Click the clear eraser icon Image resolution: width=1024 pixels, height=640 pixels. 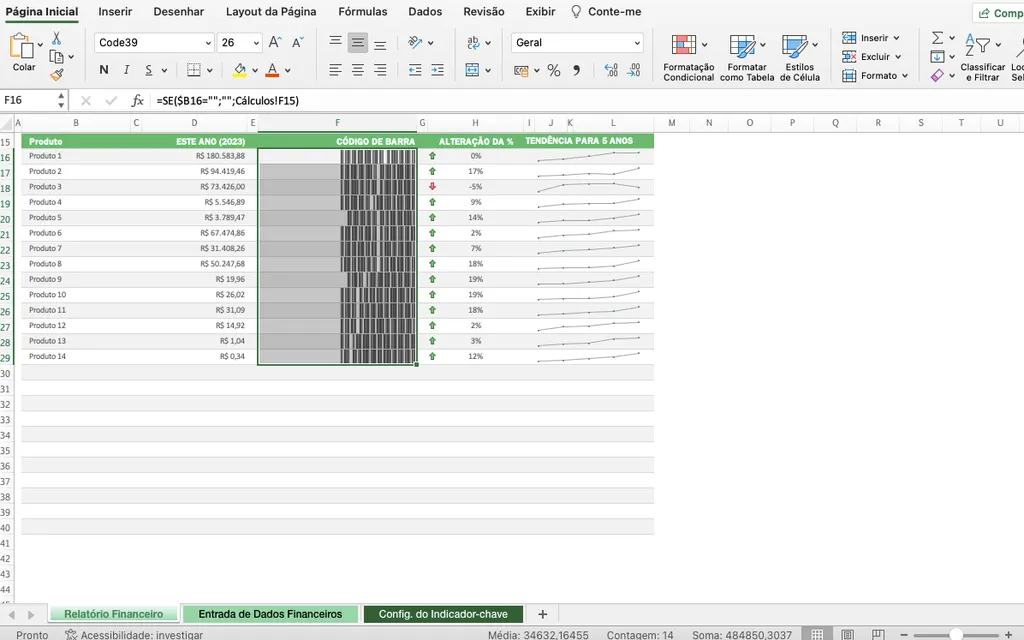(x=937, y=76)
